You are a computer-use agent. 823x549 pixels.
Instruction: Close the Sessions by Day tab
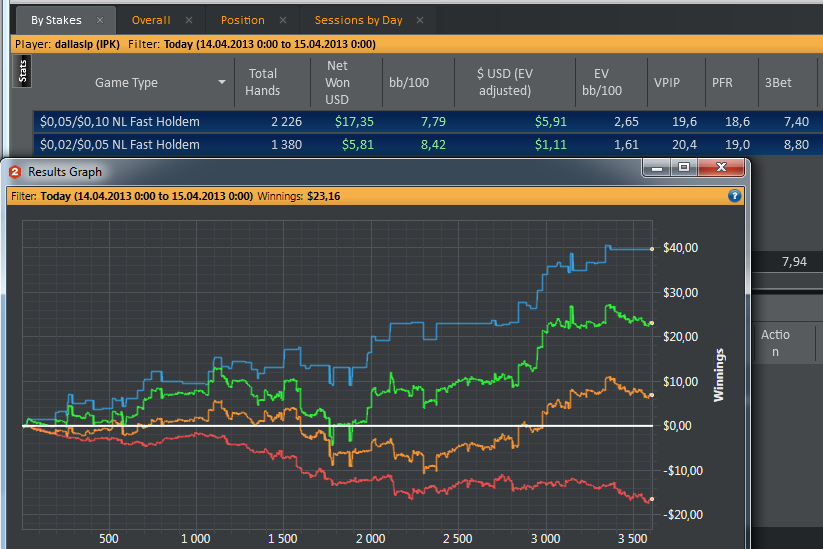420,20
